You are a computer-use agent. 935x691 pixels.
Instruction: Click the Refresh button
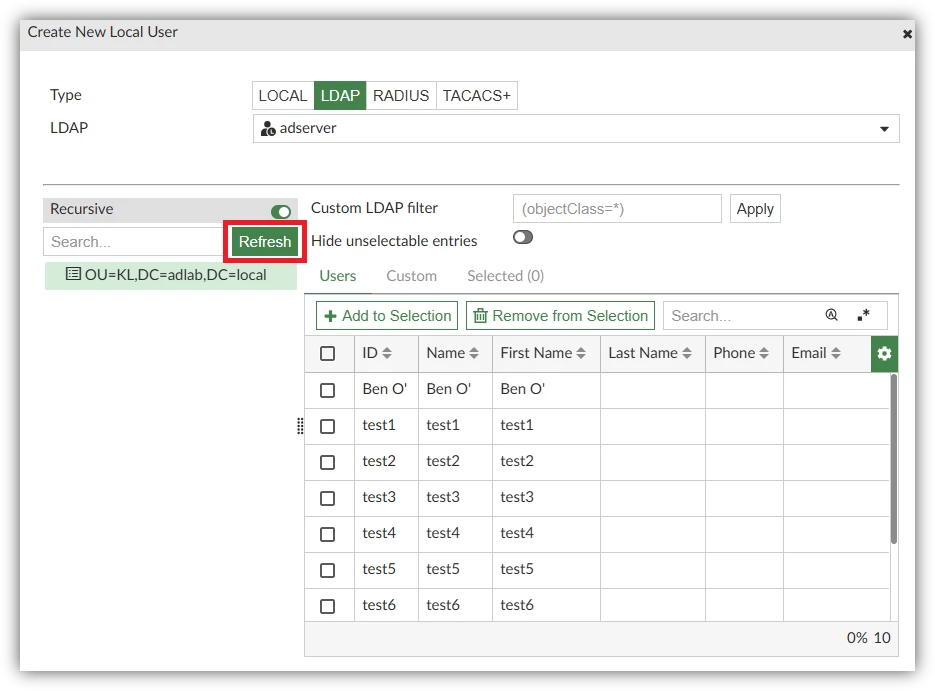pyautogui.click(x=265, y=241)
